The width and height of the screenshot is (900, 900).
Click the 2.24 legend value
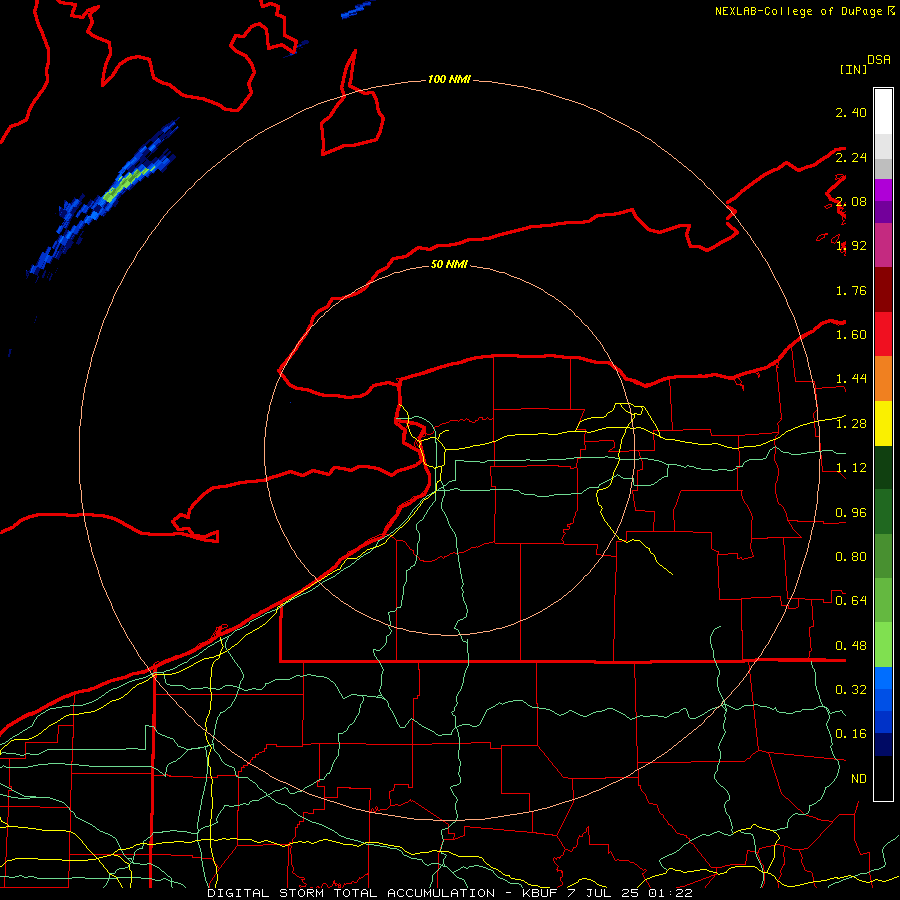(x=851, y=157)
